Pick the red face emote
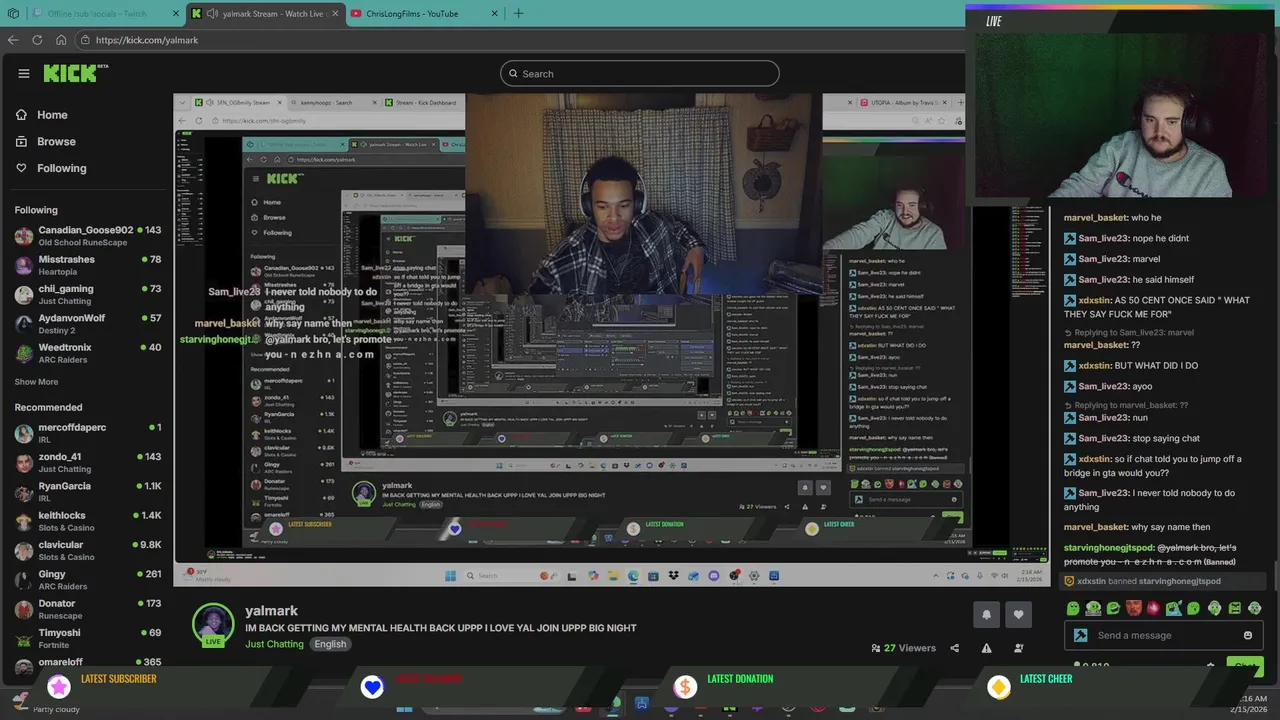 click(1133, 608)
